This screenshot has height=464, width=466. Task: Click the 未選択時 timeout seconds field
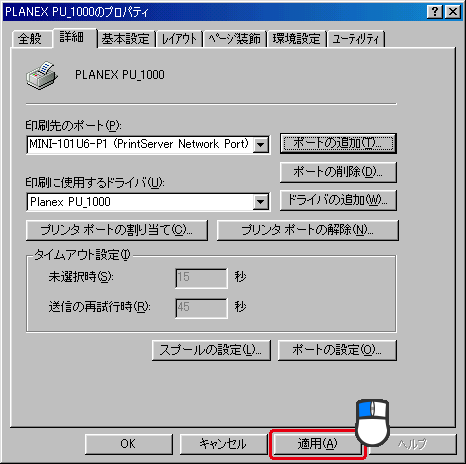201,278
